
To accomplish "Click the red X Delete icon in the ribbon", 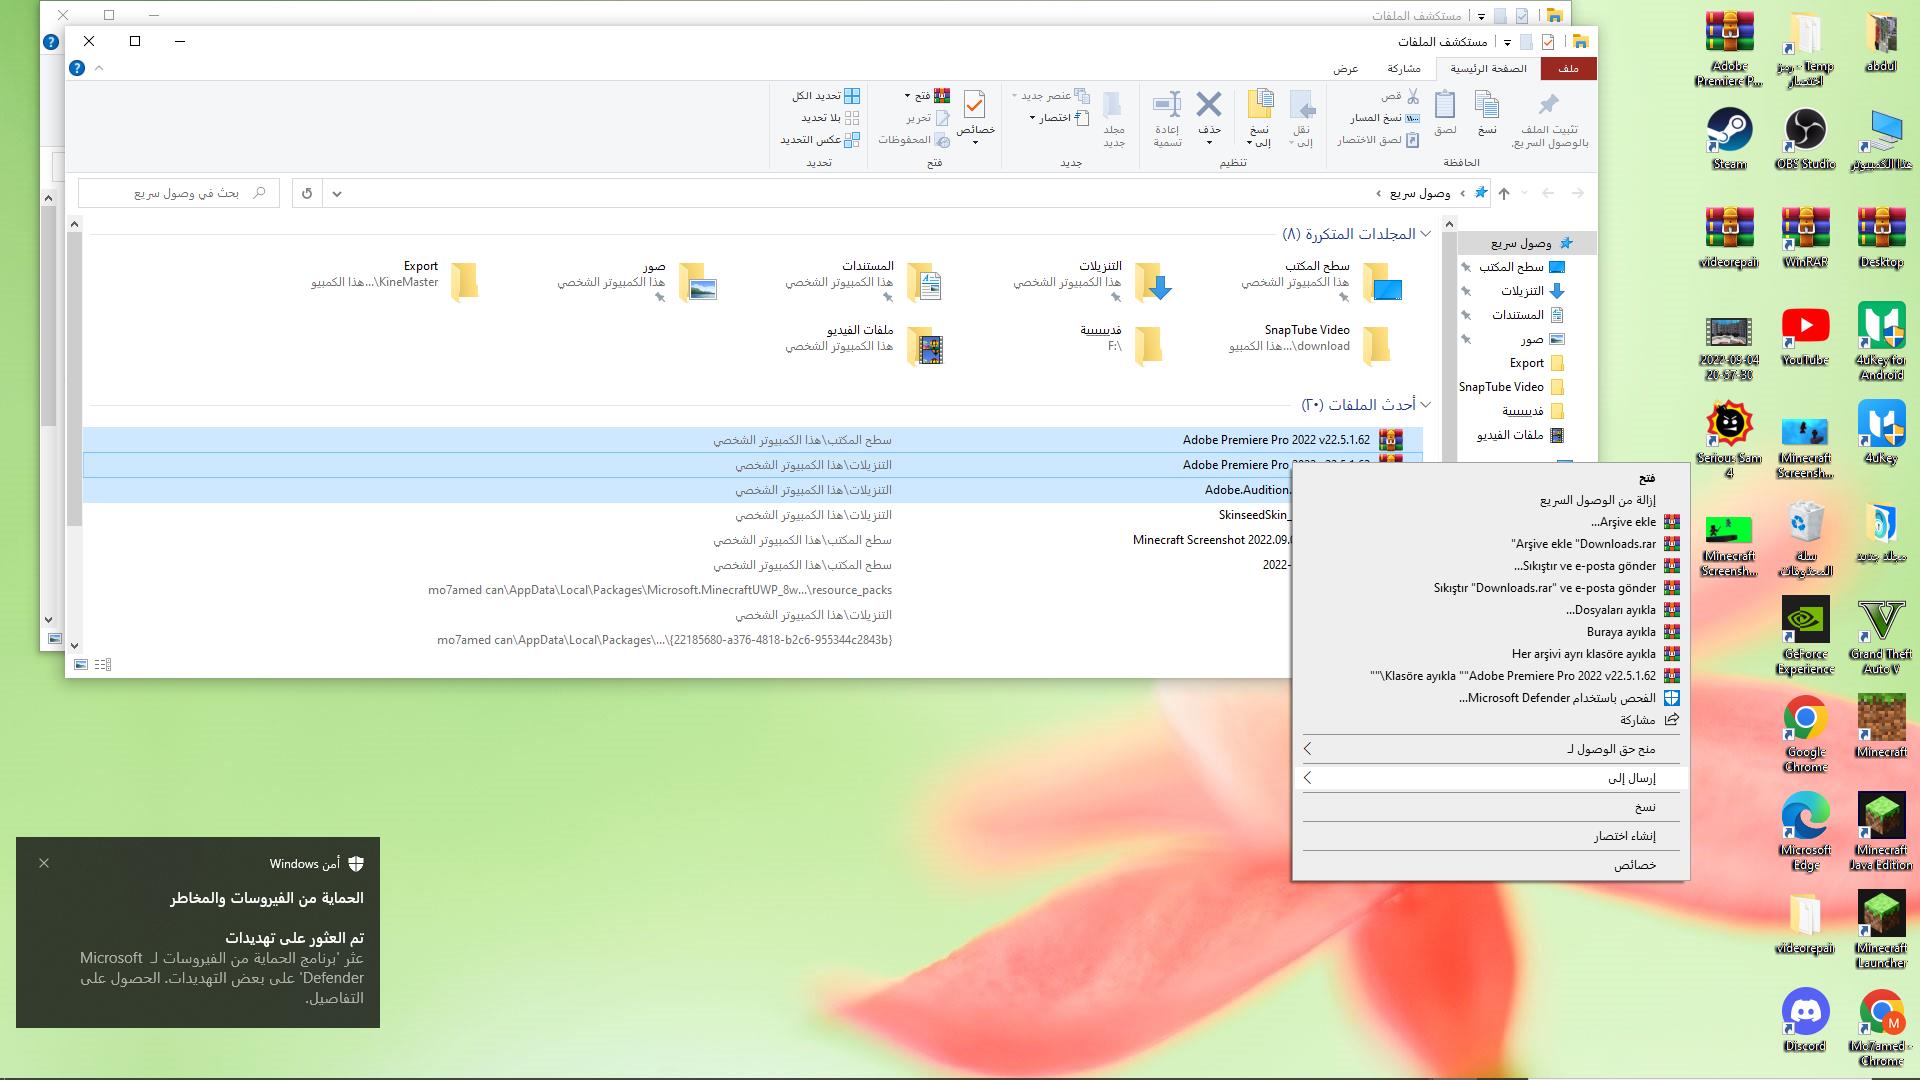I will coord(1209,105).
